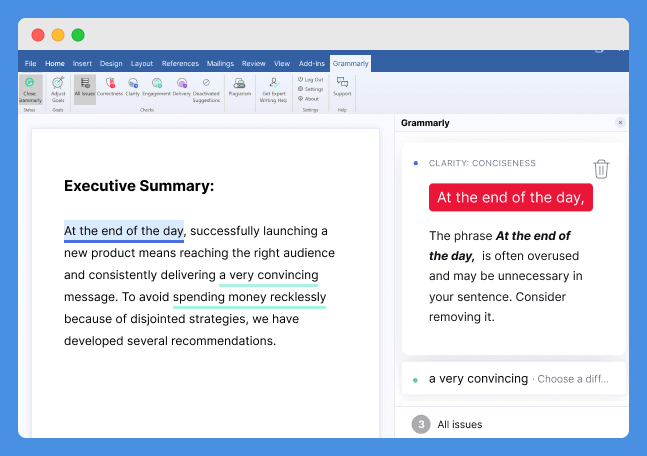The width and height of the screenshot is (647, 456).
Task: Click Get Expert Writing Help
Action: tap(274, 90)
